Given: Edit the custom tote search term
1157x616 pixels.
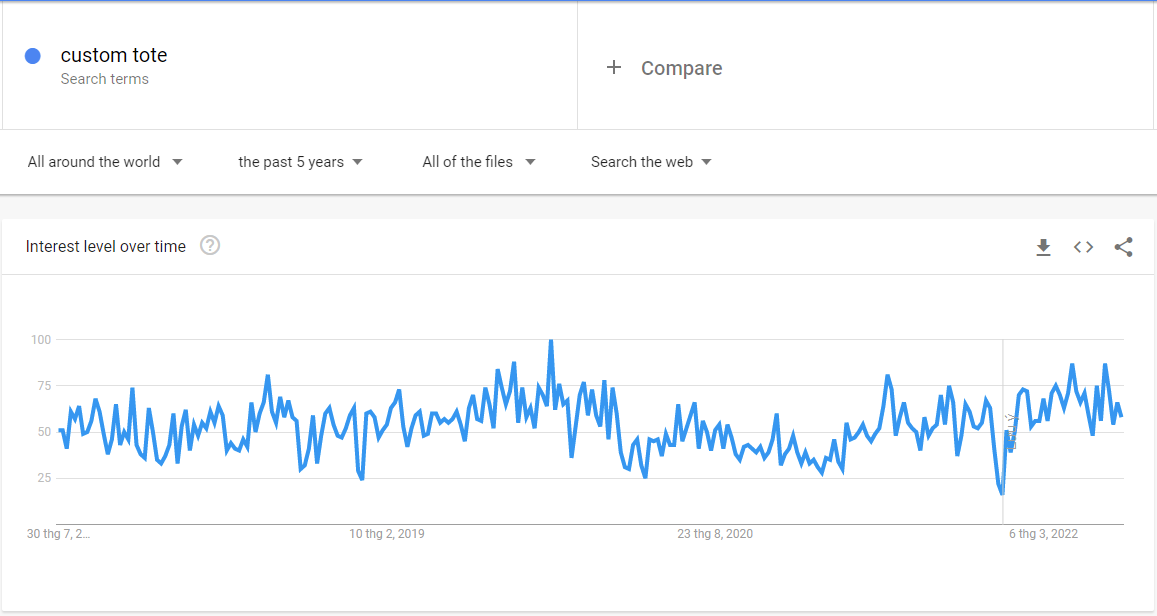Looking at the screenshot, I should coord(114,55).
